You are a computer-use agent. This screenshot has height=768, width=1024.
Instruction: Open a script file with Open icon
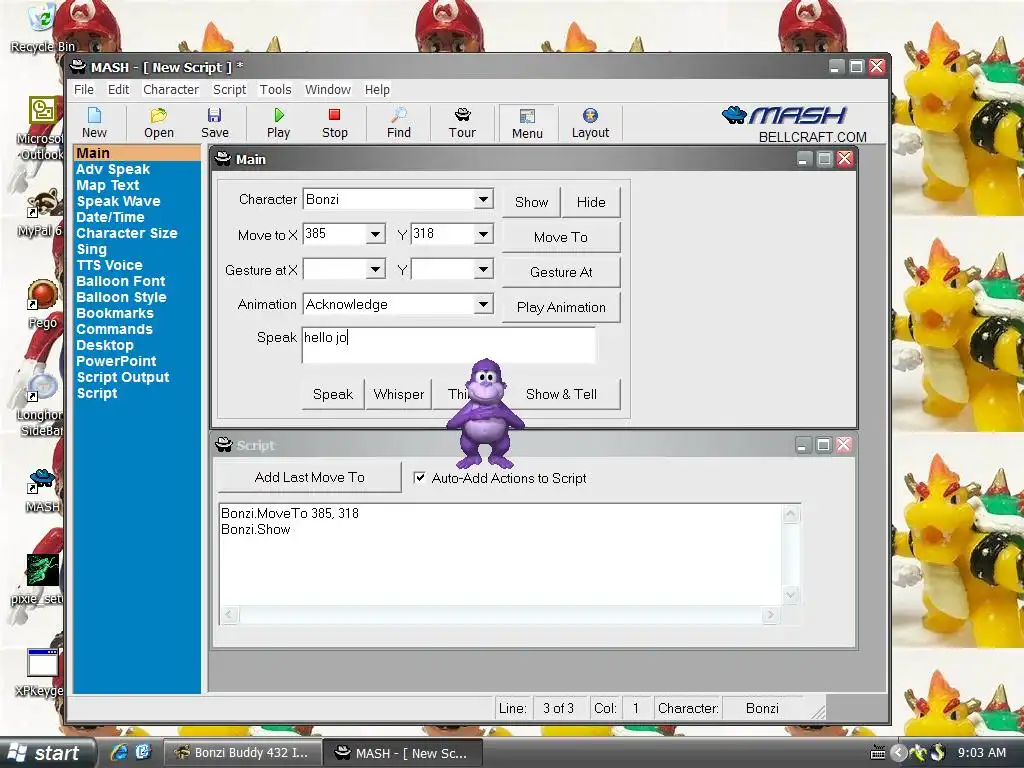point(159,123)
